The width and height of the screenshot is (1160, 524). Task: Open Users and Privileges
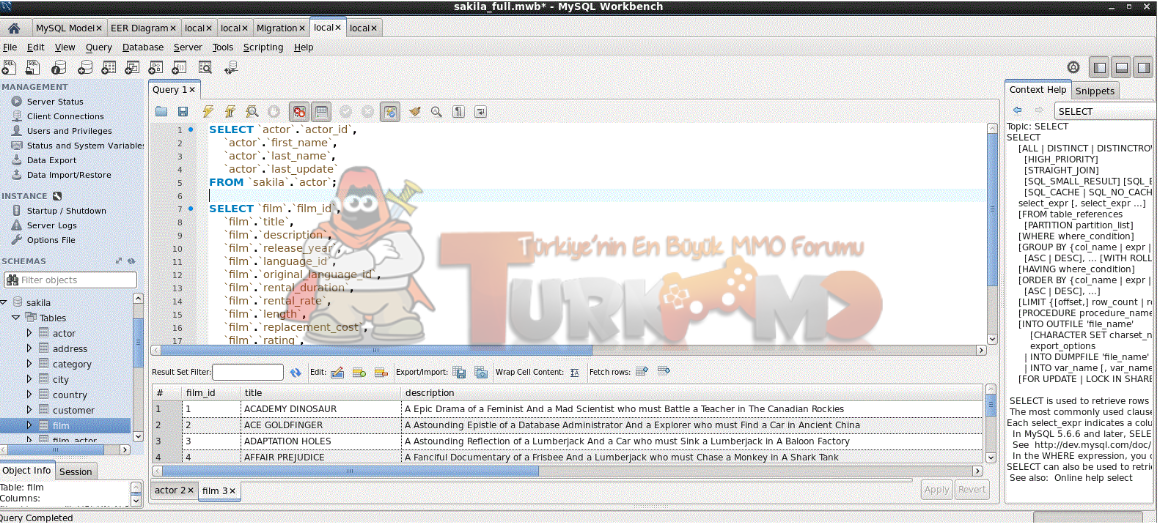pyautogui.click(x=69, y=131)
